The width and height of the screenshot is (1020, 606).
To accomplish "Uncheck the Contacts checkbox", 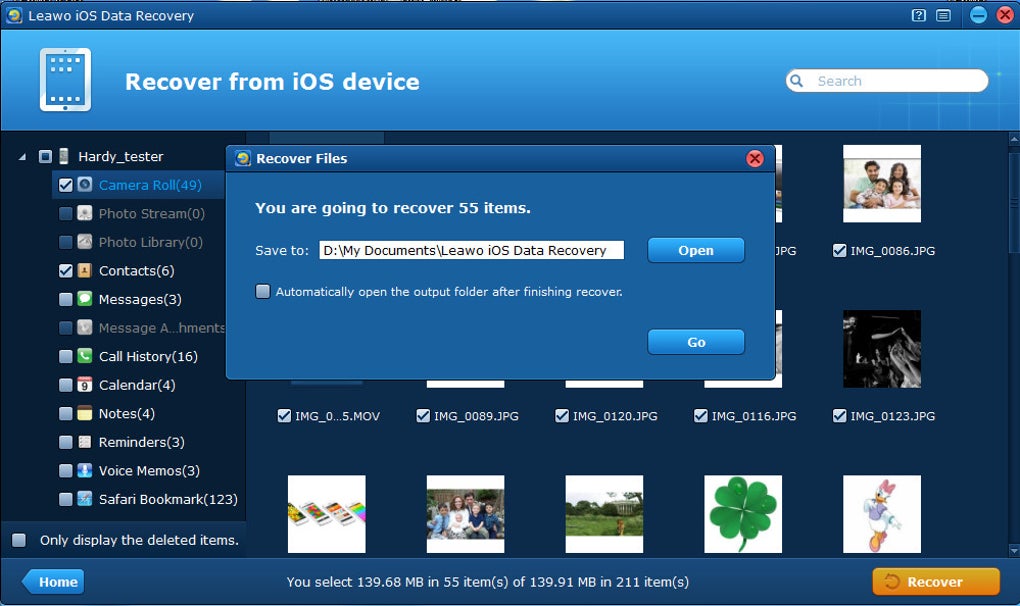I will pyautogui.click(x=66, y=270).
